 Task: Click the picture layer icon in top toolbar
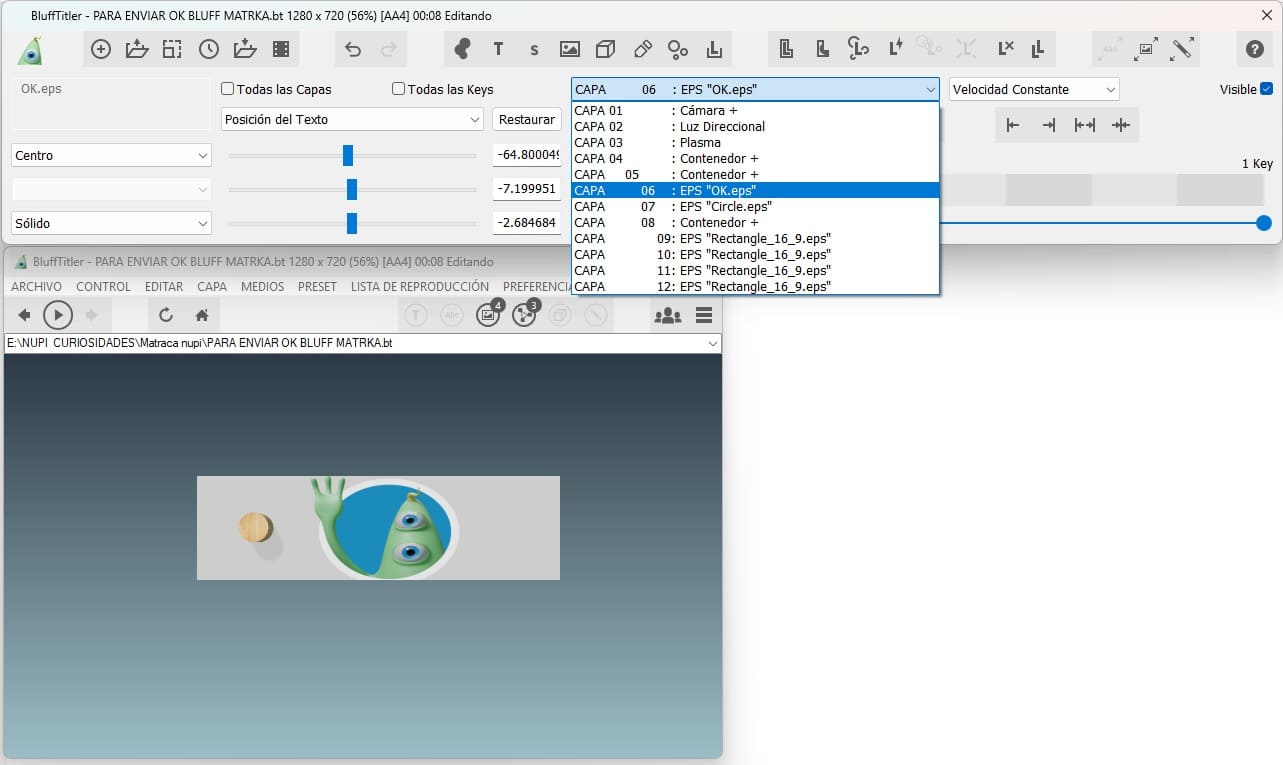click(x=570, y=49)
